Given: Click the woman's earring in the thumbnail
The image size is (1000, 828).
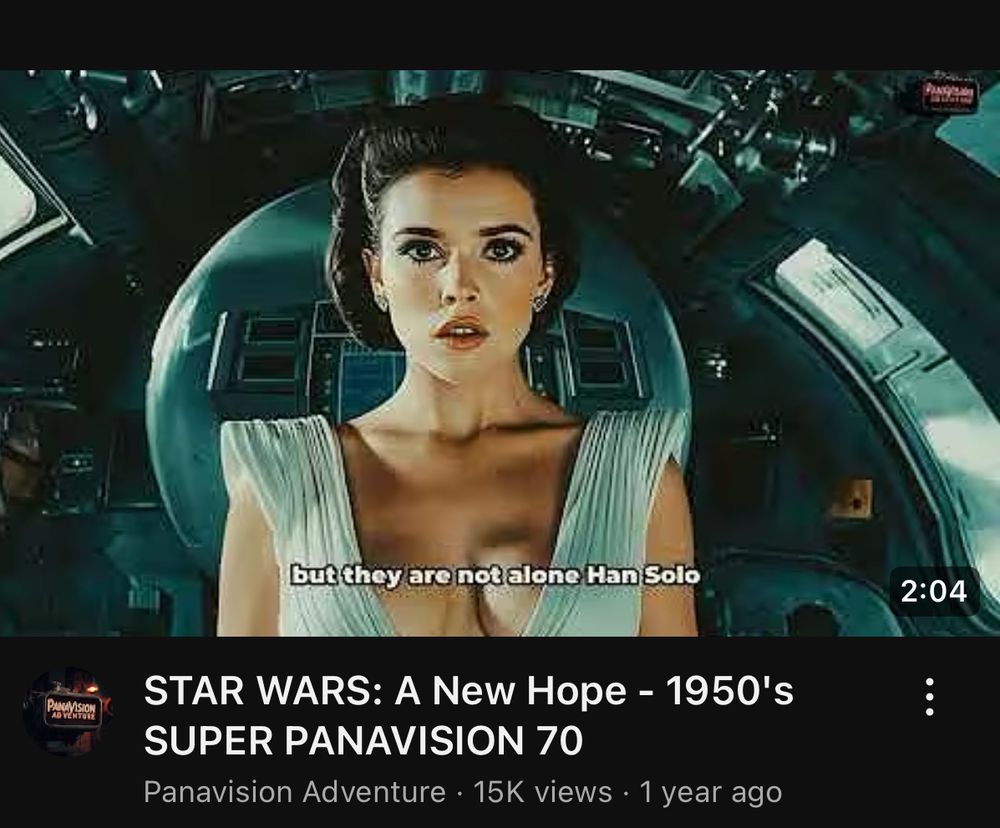Looking at the screenshot, I should [540, 301].
